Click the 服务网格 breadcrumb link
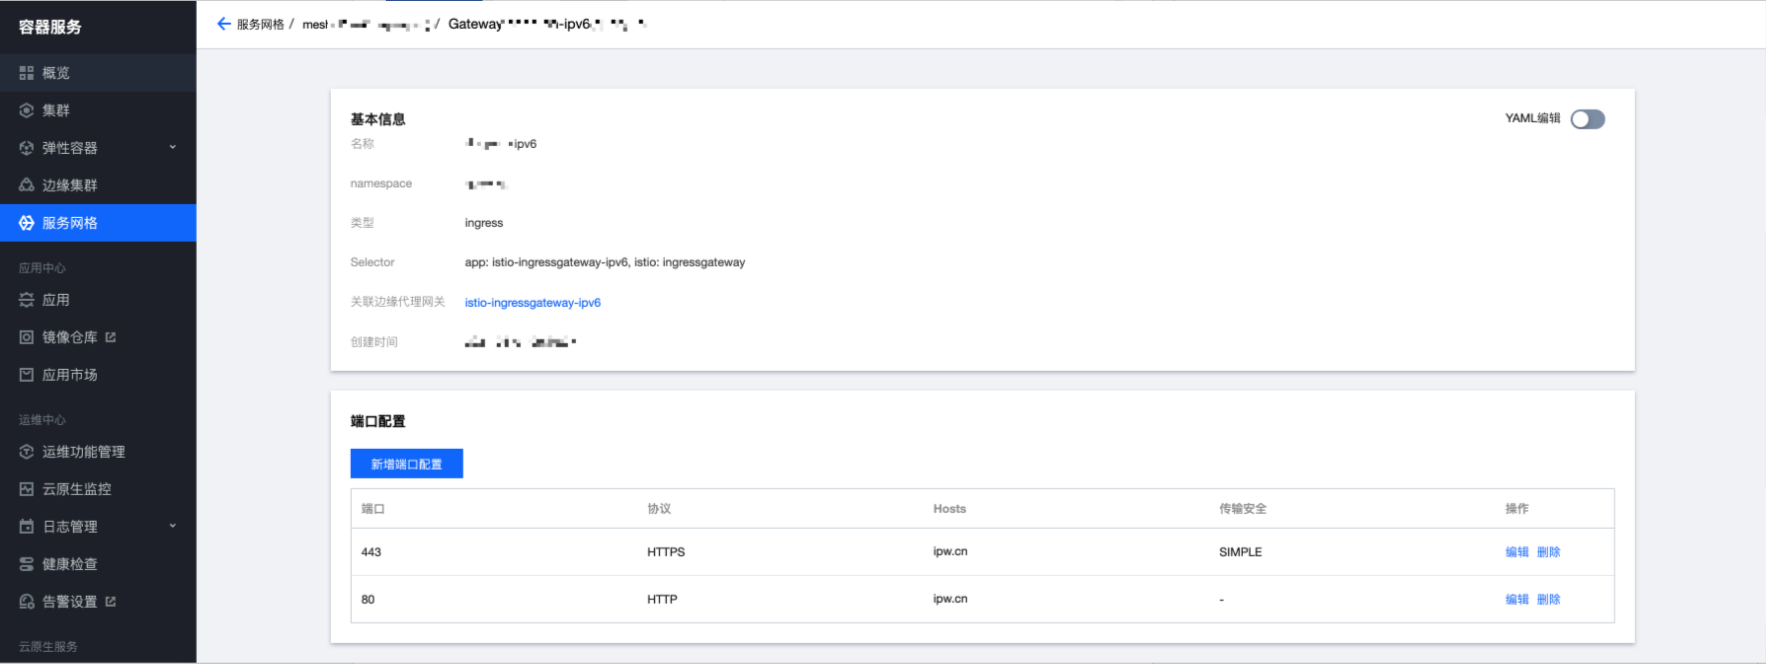Viewport: 1766px width, 664px height. pos(260,24)
